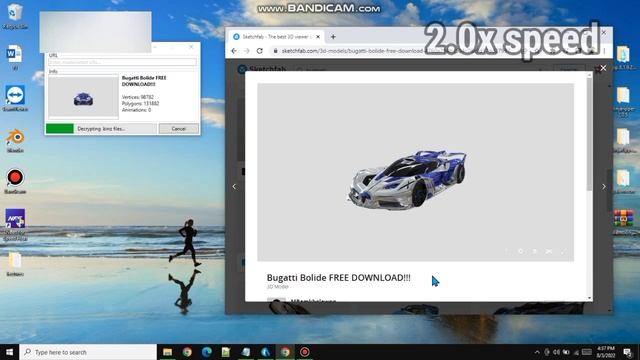Click the Bugatti Bolide FREE DOWNLOAD!!! title

tap(338, 278)
